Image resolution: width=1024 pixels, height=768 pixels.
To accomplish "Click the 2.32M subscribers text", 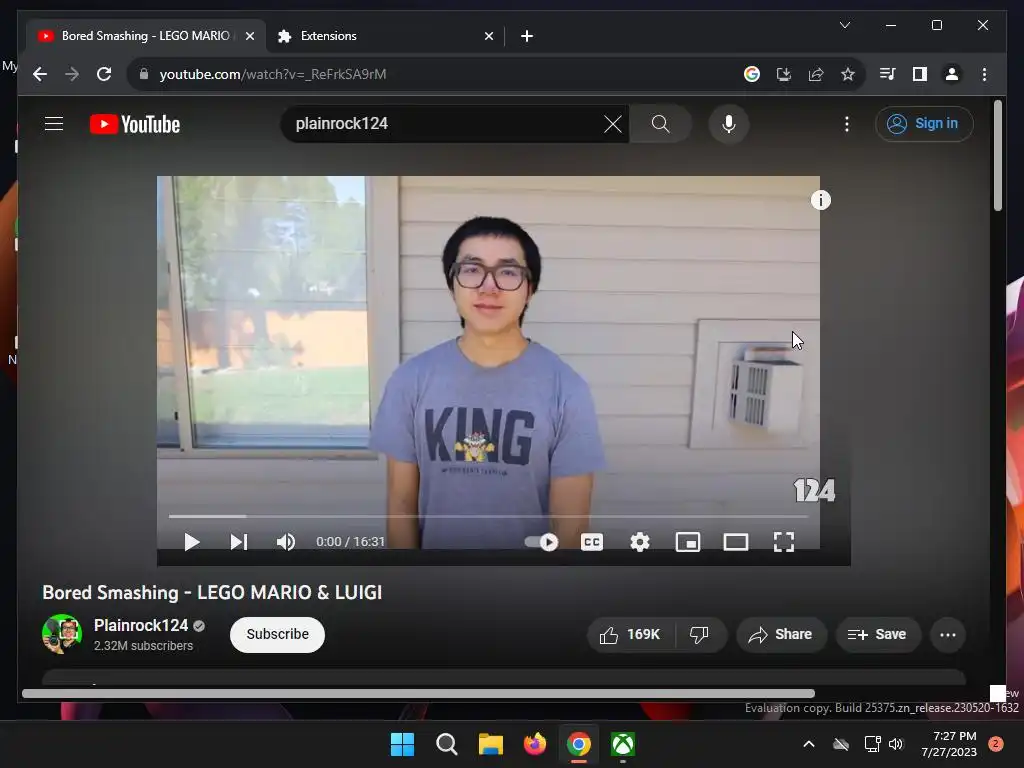I will click(144, 645).
